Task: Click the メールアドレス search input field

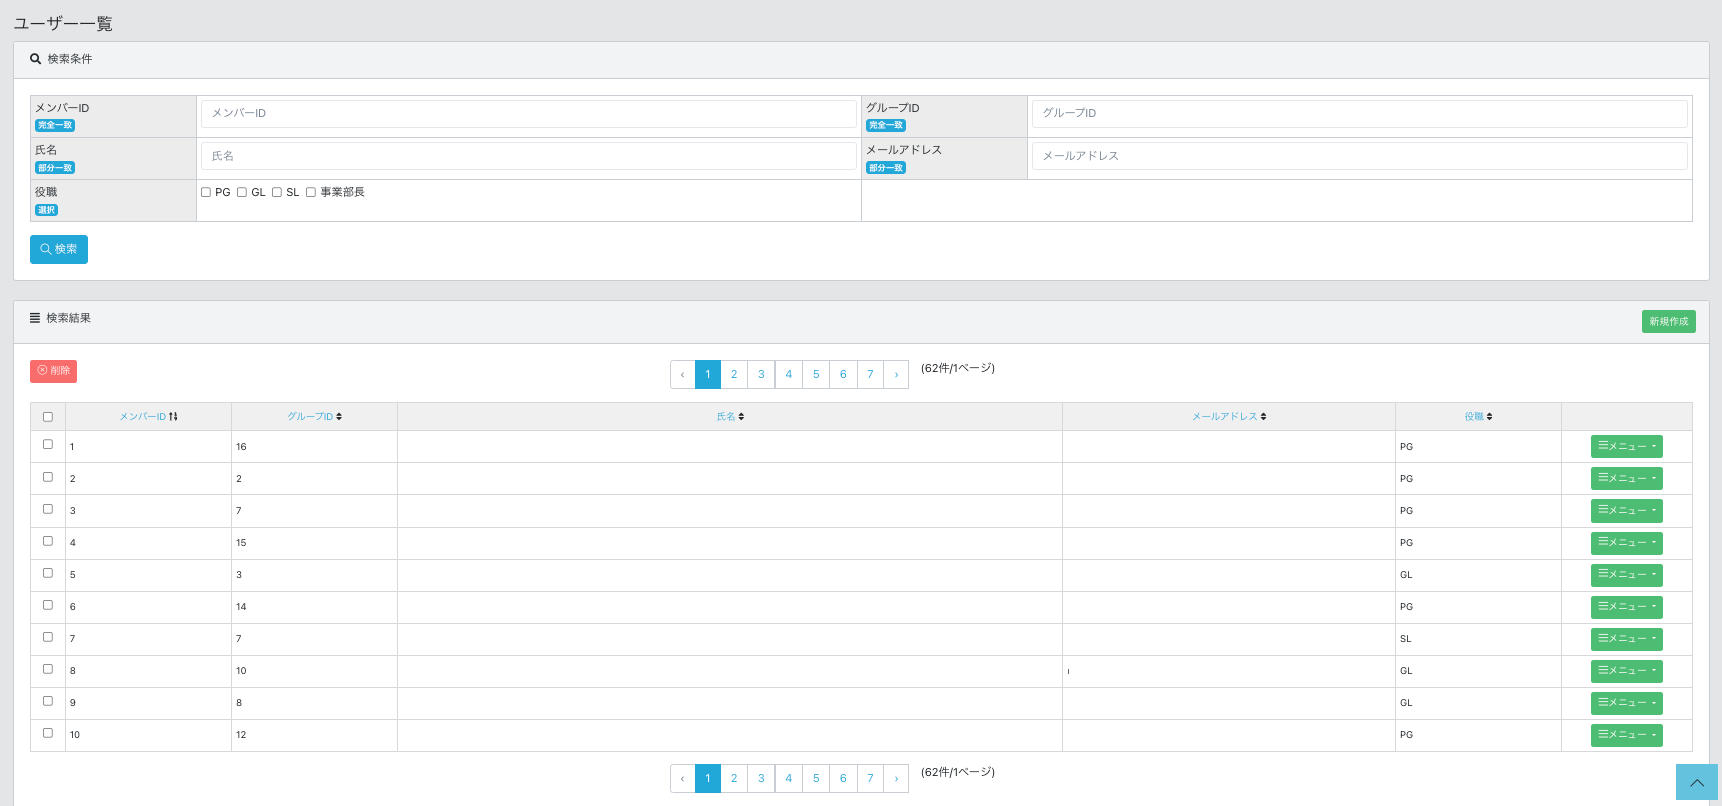Action: click(x=1359, y=156)
